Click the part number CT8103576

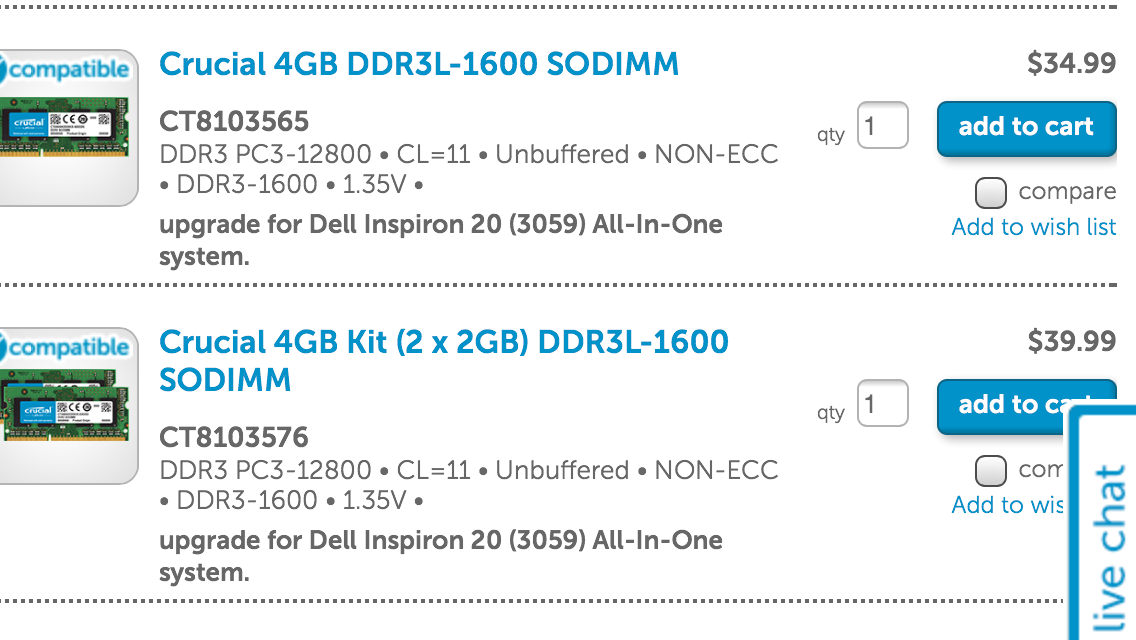234,438
